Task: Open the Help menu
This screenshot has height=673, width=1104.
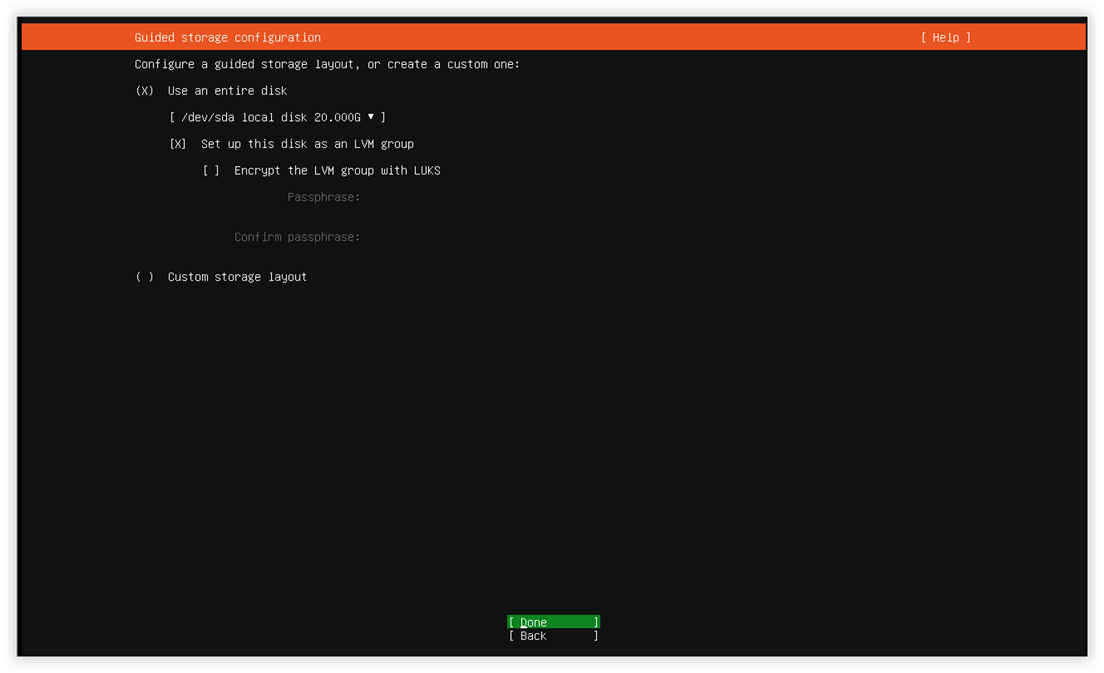Action: (946, 37)
